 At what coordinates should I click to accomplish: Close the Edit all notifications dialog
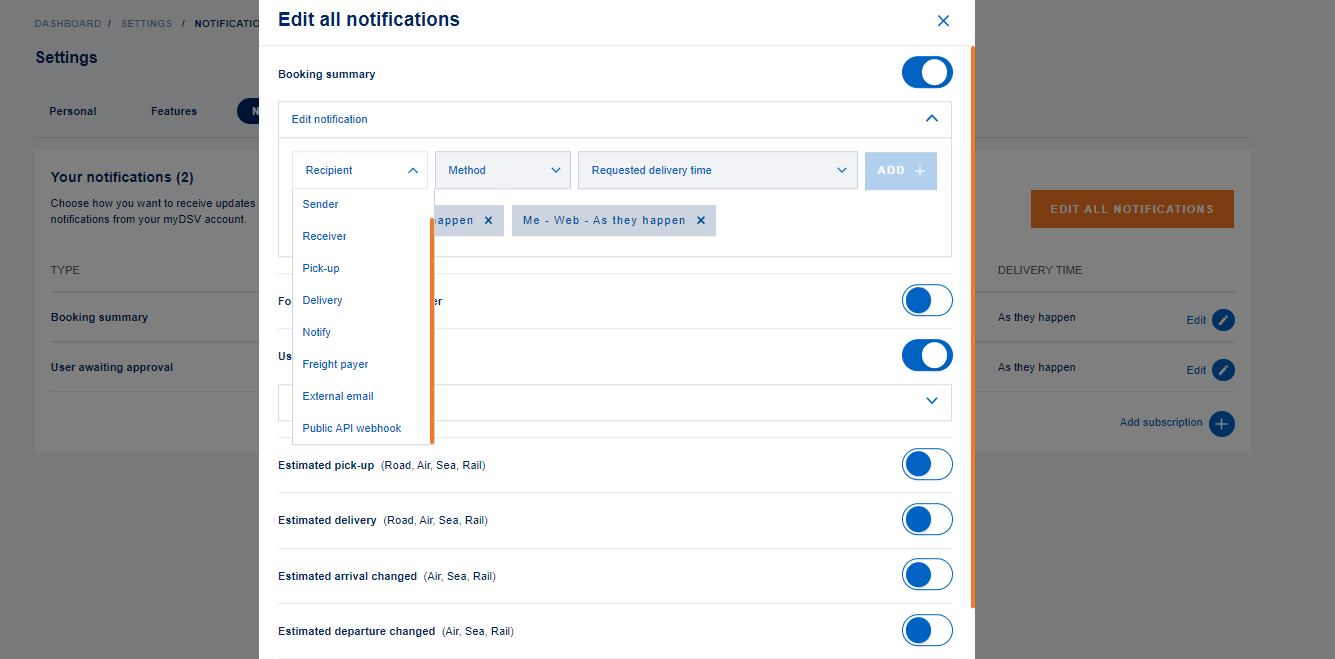pos(942,21)
